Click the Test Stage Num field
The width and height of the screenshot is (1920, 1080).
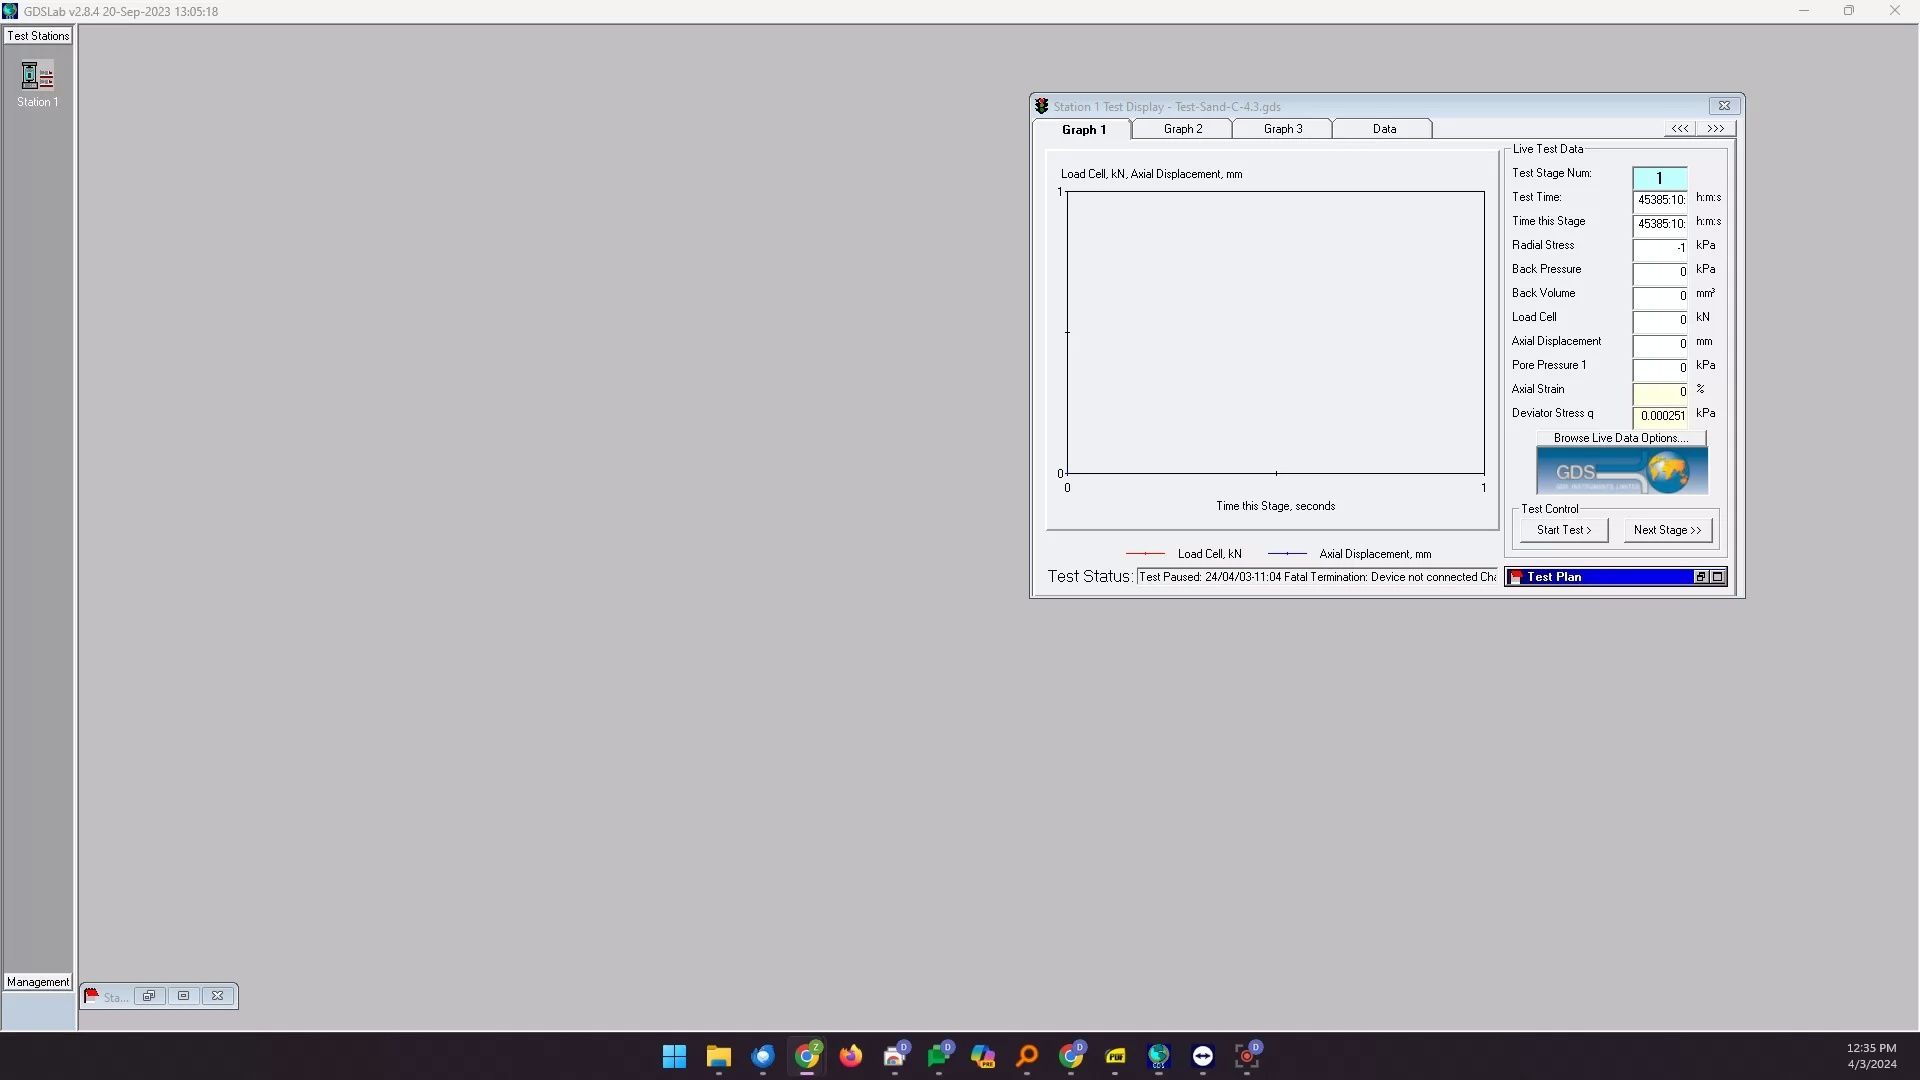pos(1659,178)
